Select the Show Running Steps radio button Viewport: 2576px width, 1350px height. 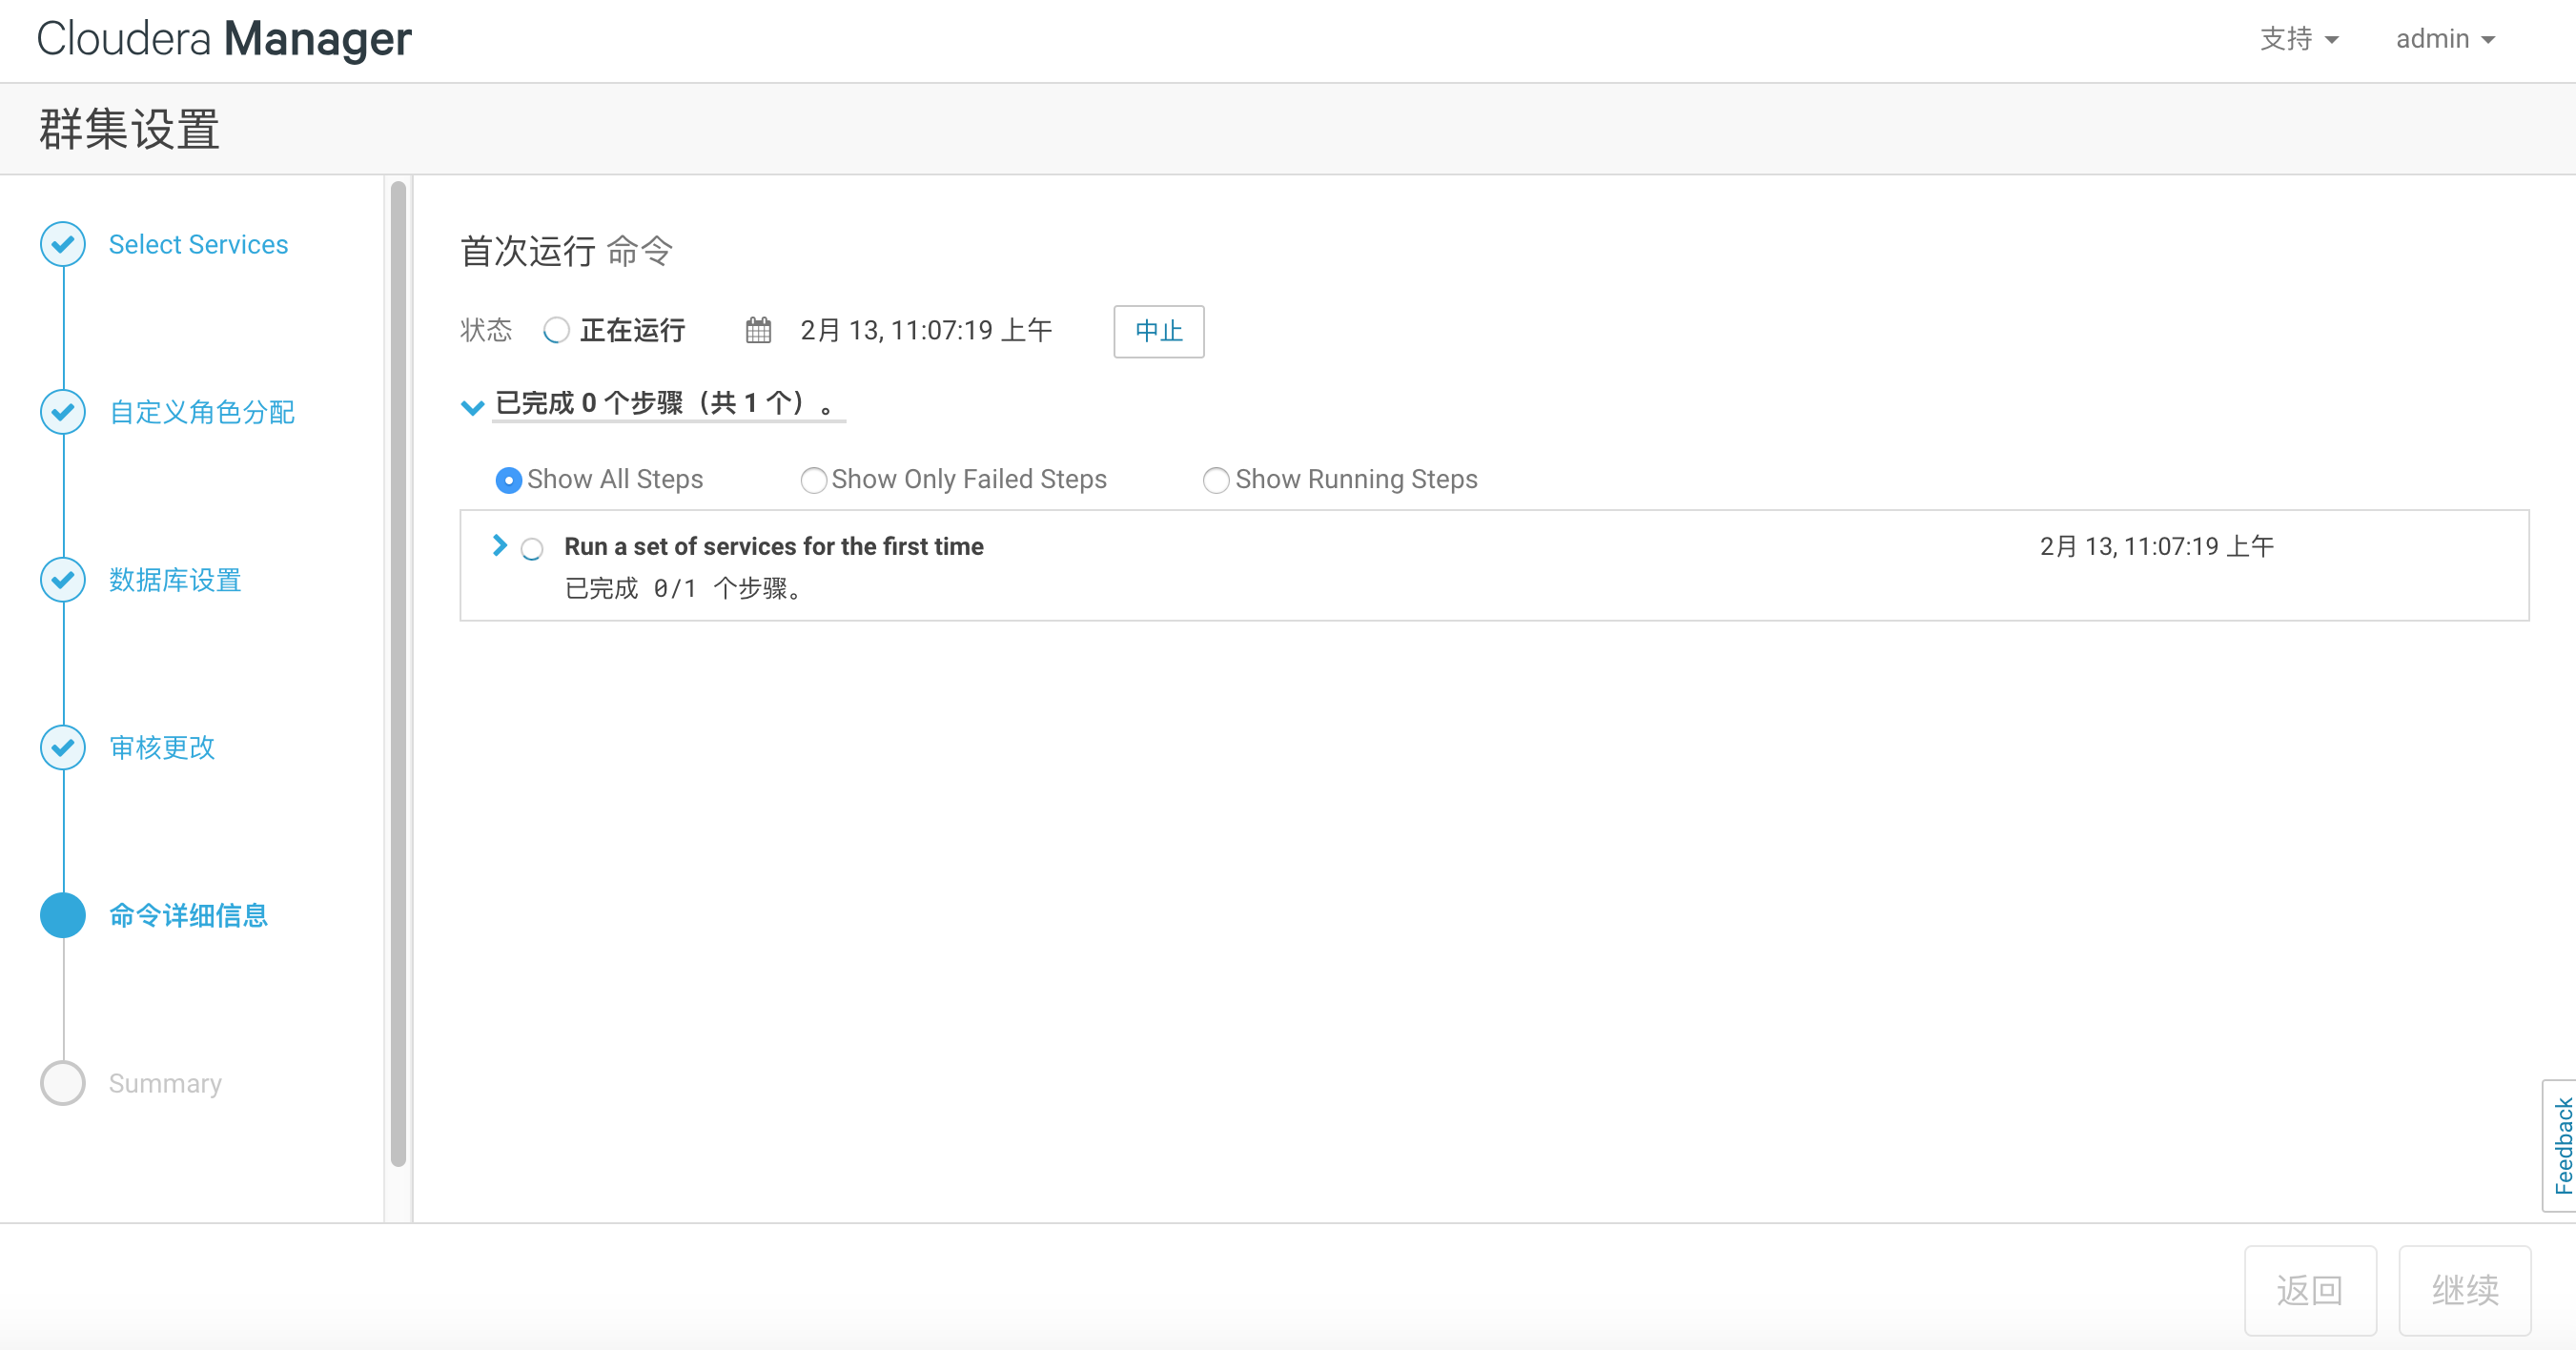1216,480
